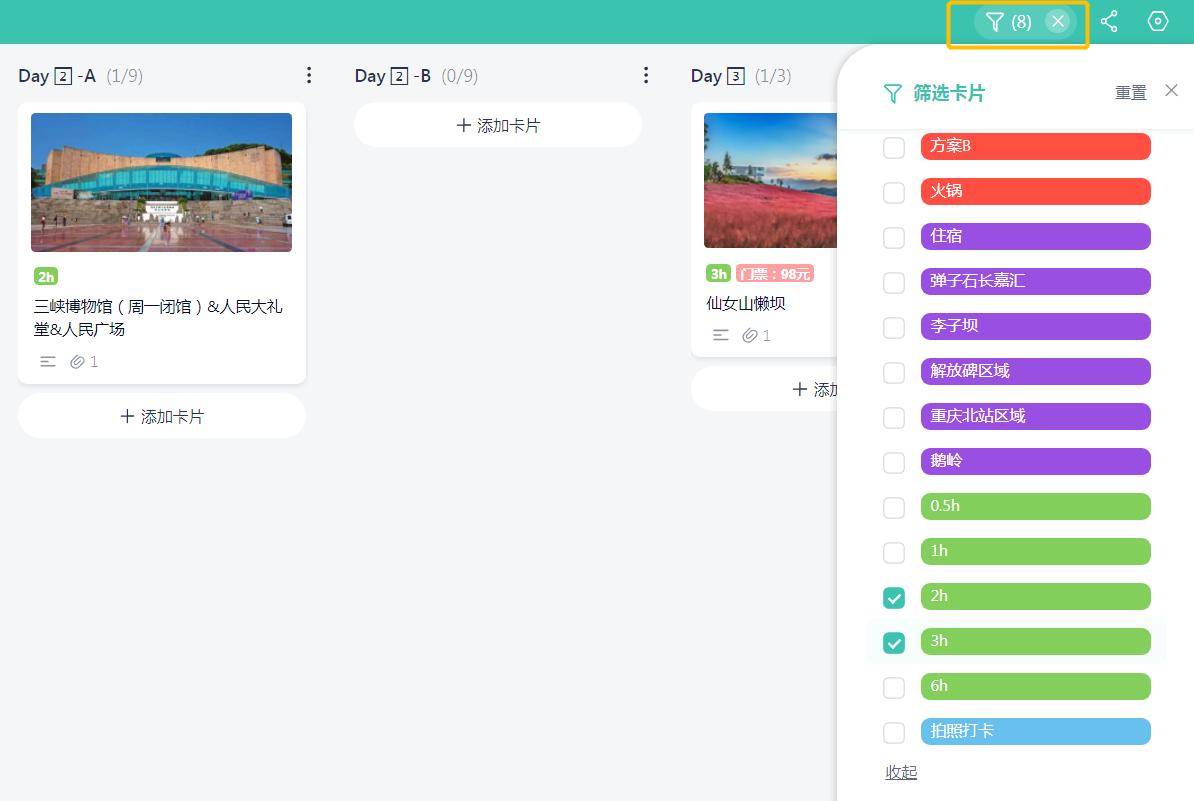Select the blue 拍照打卡 label
The width and height of the screenshot is (1194, 801).
[x=1035, y=731]
